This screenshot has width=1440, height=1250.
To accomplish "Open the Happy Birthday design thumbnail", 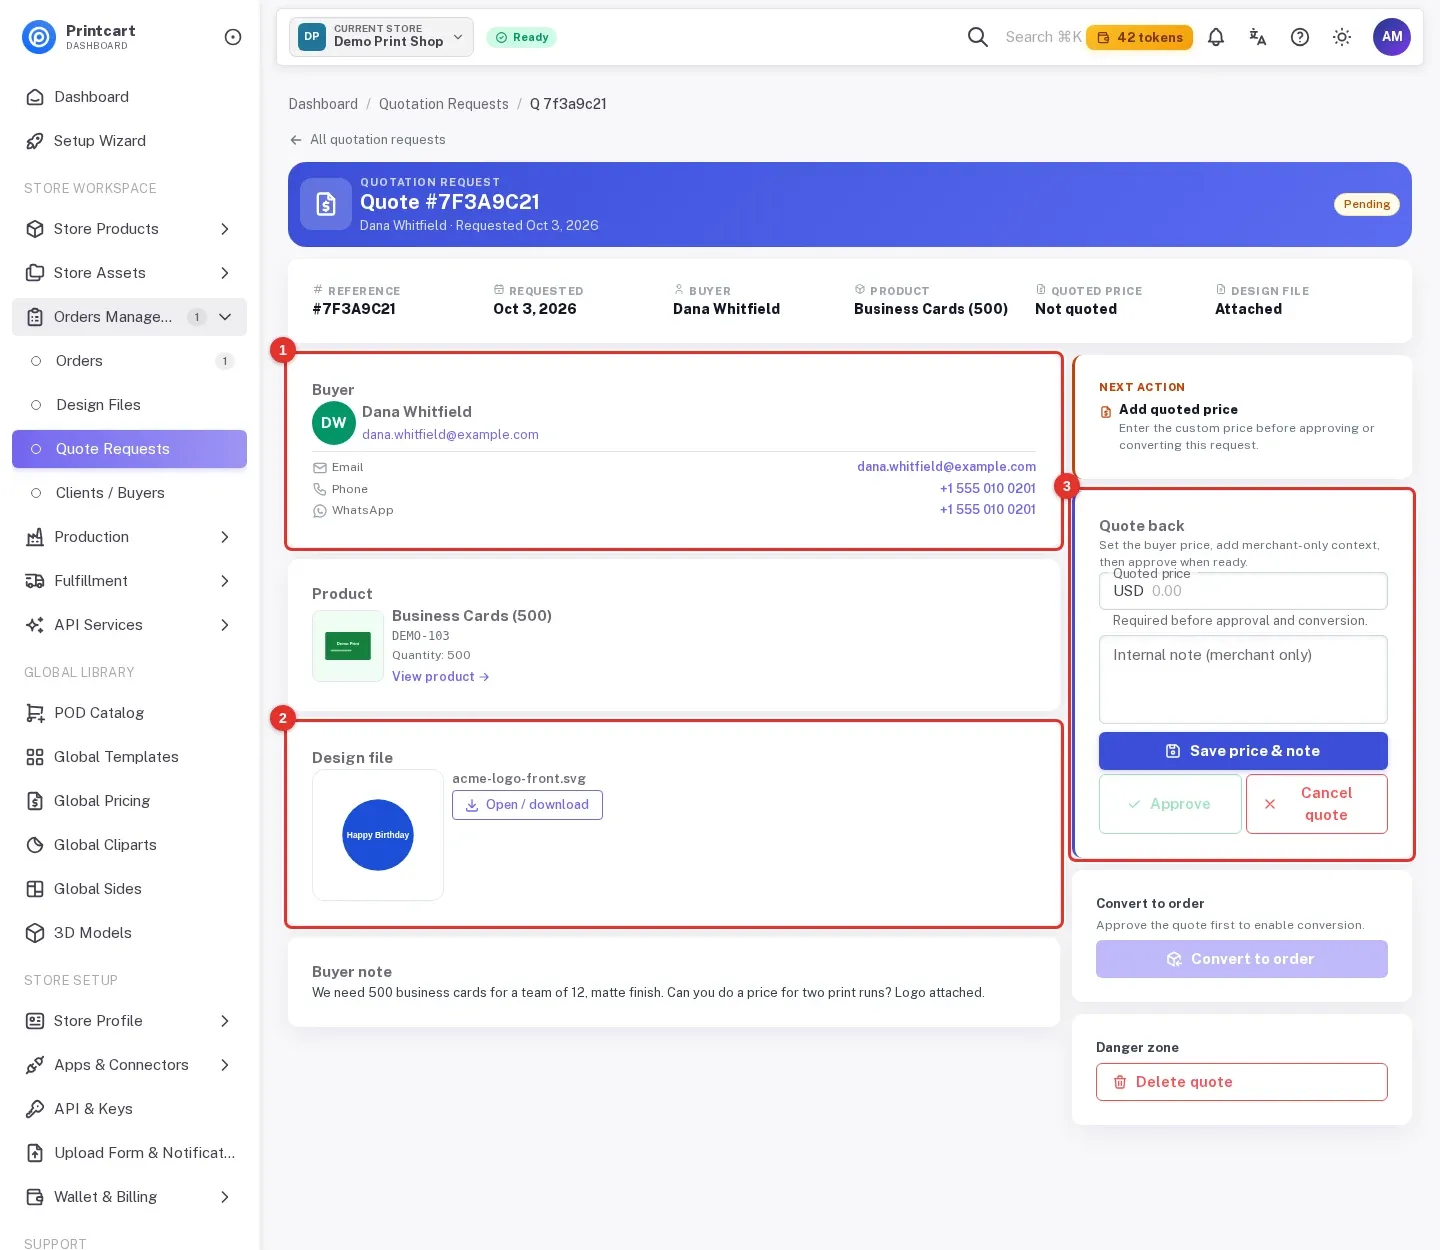I will tap(378, 835).
